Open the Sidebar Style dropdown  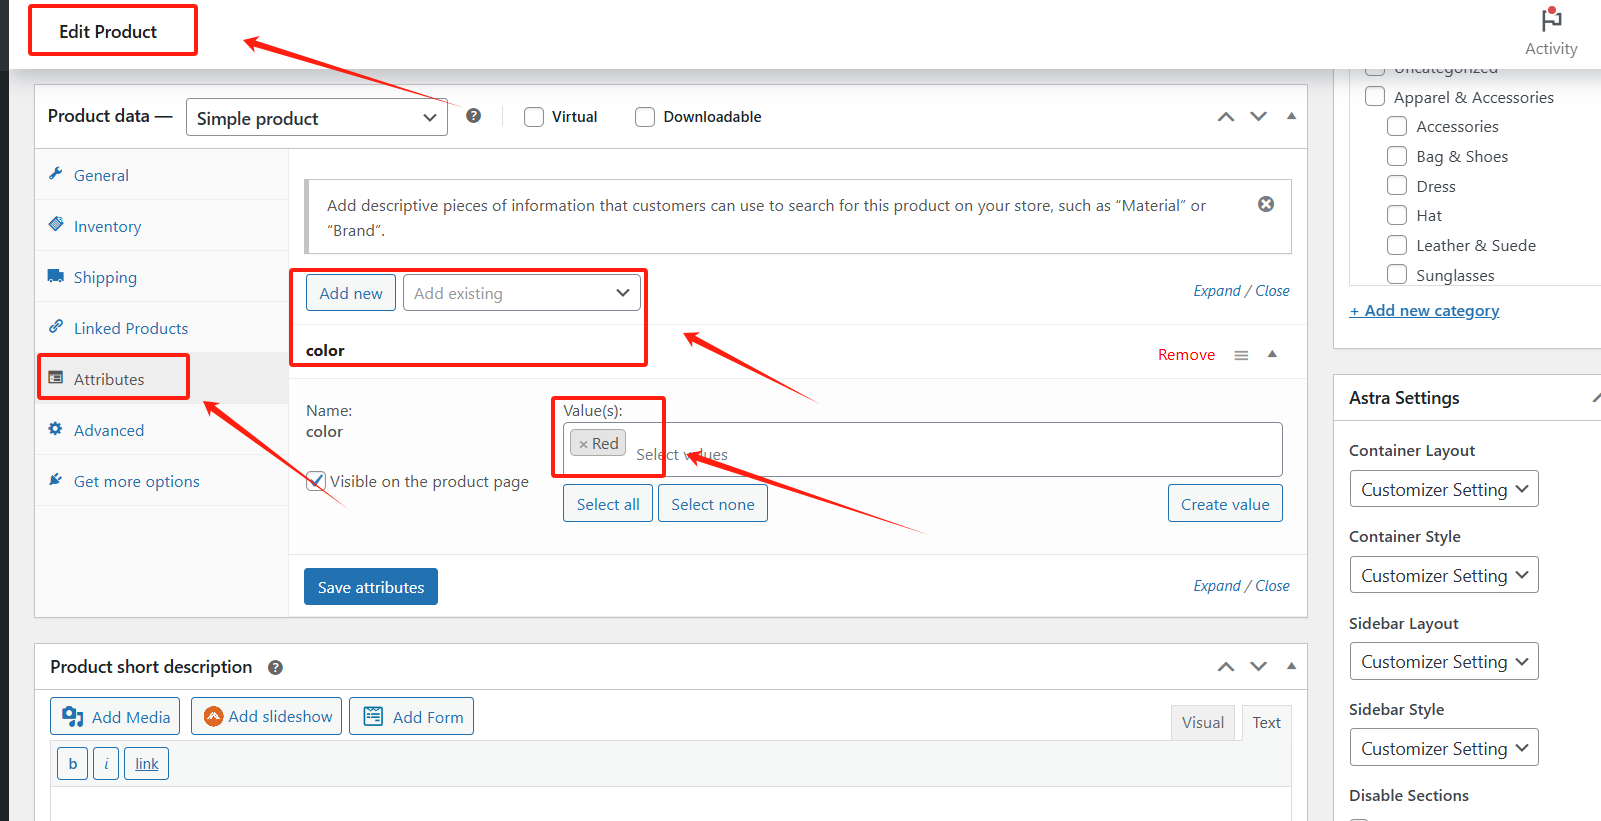[x=1444, y=748]
